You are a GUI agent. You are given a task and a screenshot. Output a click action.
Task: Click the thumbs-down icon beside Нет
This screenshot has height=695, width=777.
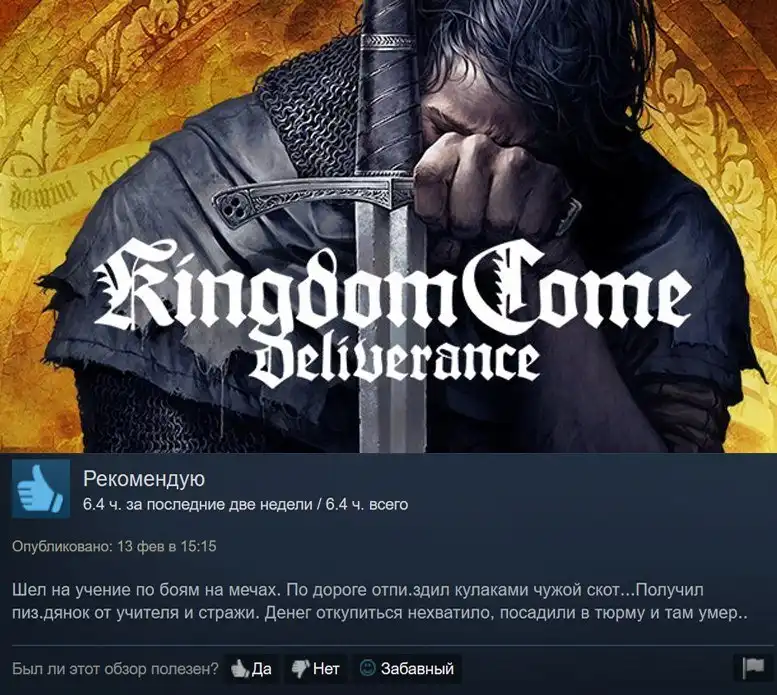click(x=301, y=669)
